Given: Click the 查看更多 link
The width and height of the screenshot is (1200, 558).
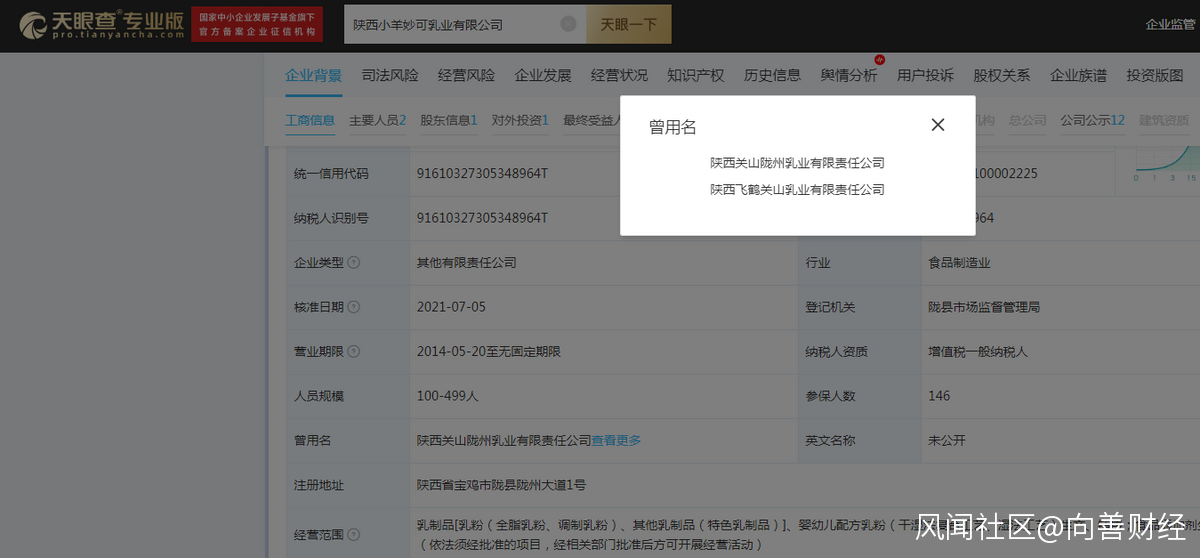Looking at the screenshot, I should 616,440.
